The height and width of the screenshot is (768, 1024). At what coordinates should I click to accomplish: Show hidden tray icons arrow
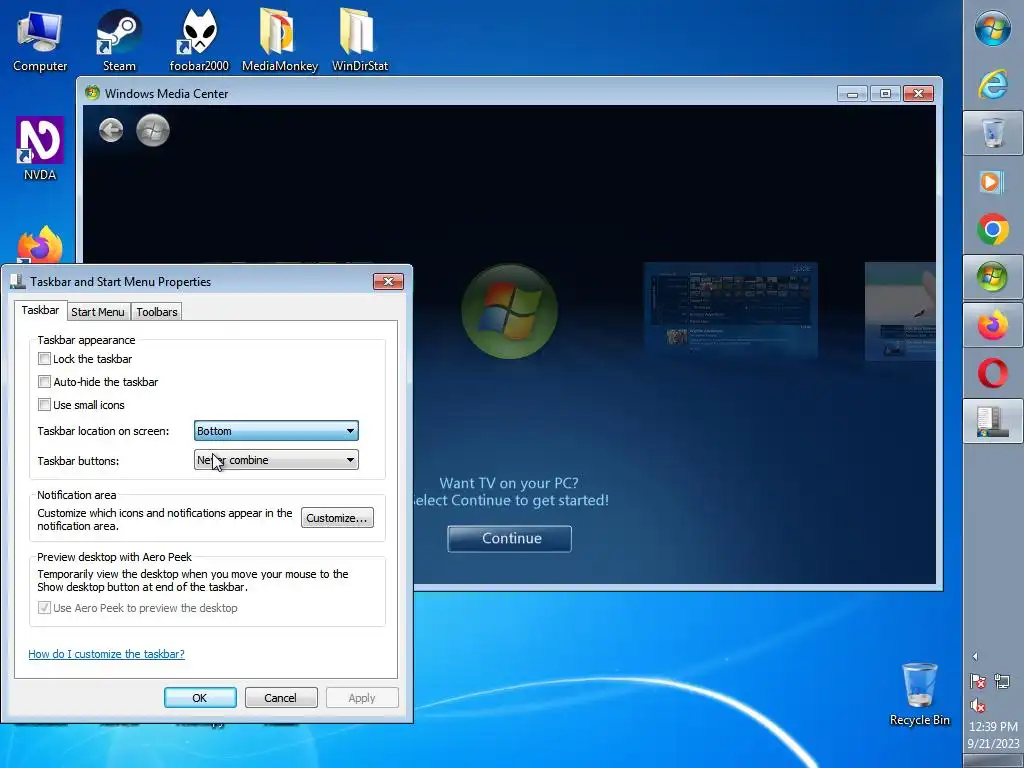pyautogui.click(x=975, y=656)
